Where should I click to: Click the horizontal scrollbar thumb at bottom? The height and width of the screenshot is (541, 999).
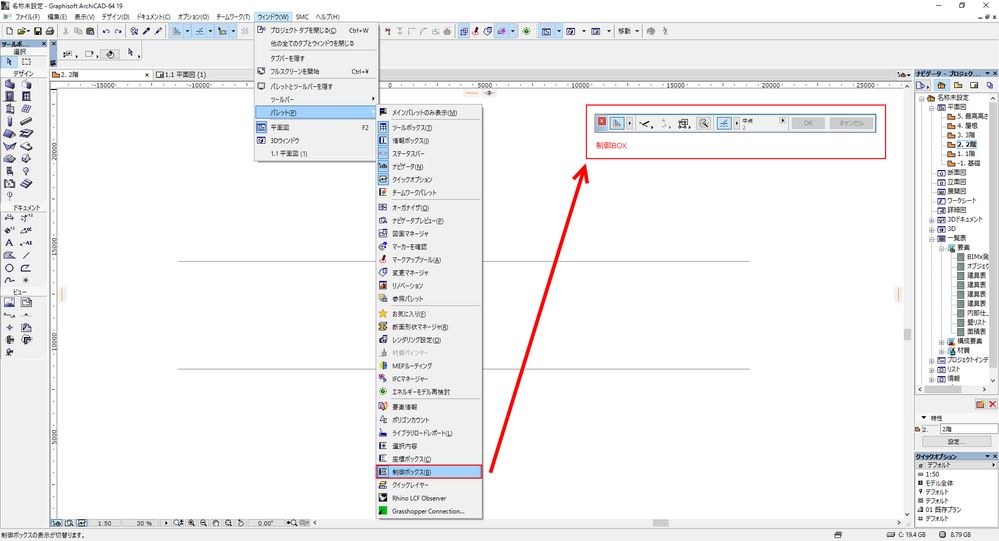click(661, 523)
